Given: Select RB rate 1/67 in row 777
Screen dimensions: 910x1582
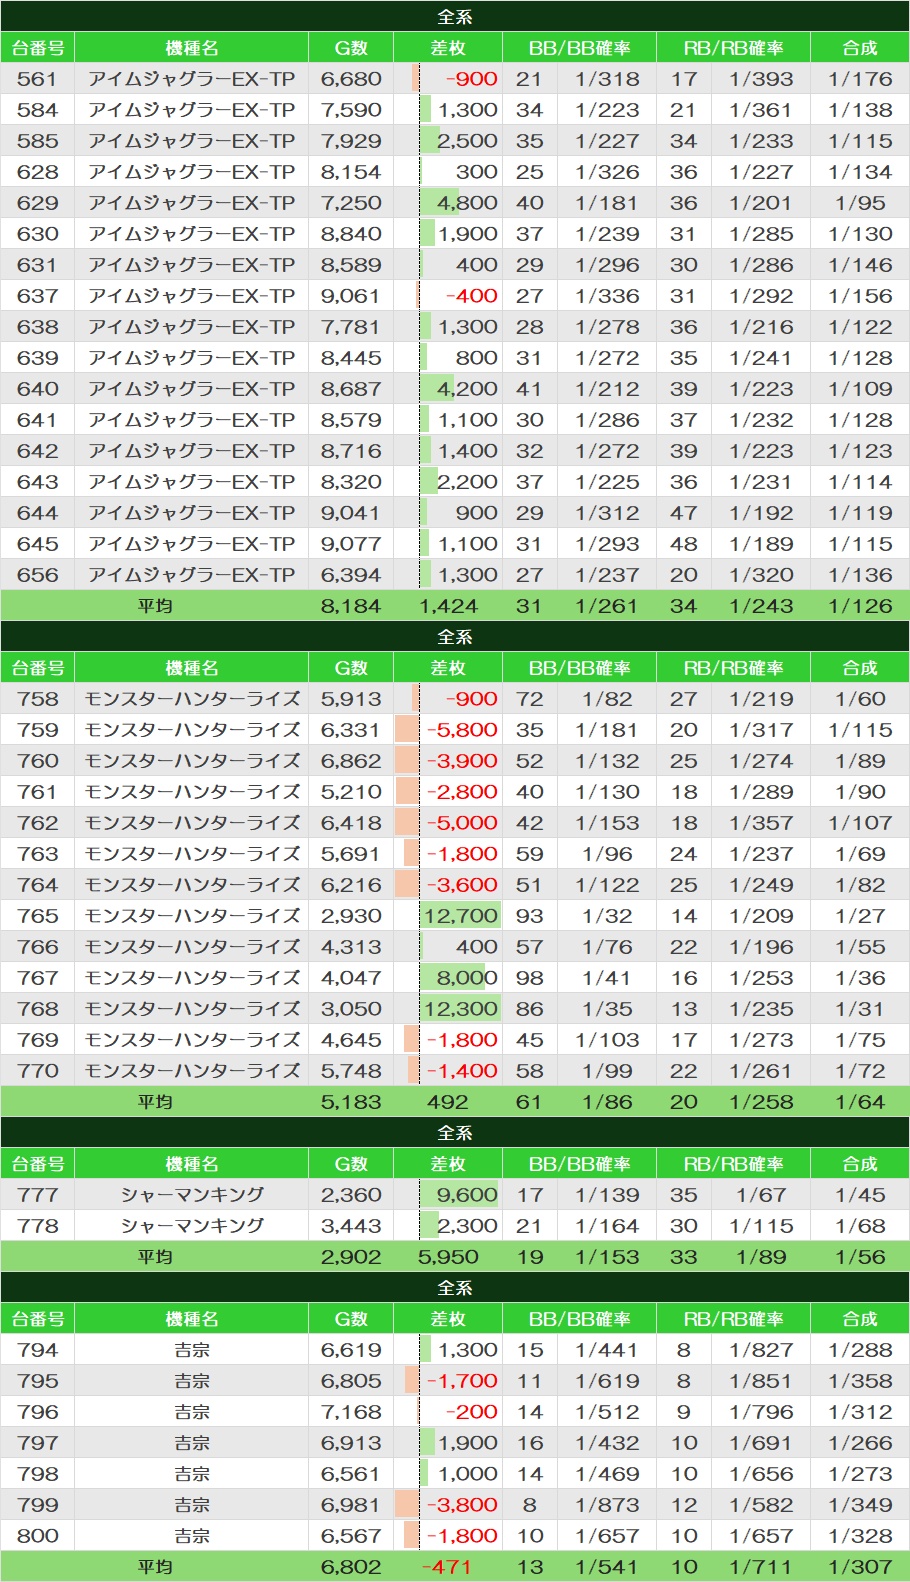Looking at the screenshot, I should pos(761,1195).
